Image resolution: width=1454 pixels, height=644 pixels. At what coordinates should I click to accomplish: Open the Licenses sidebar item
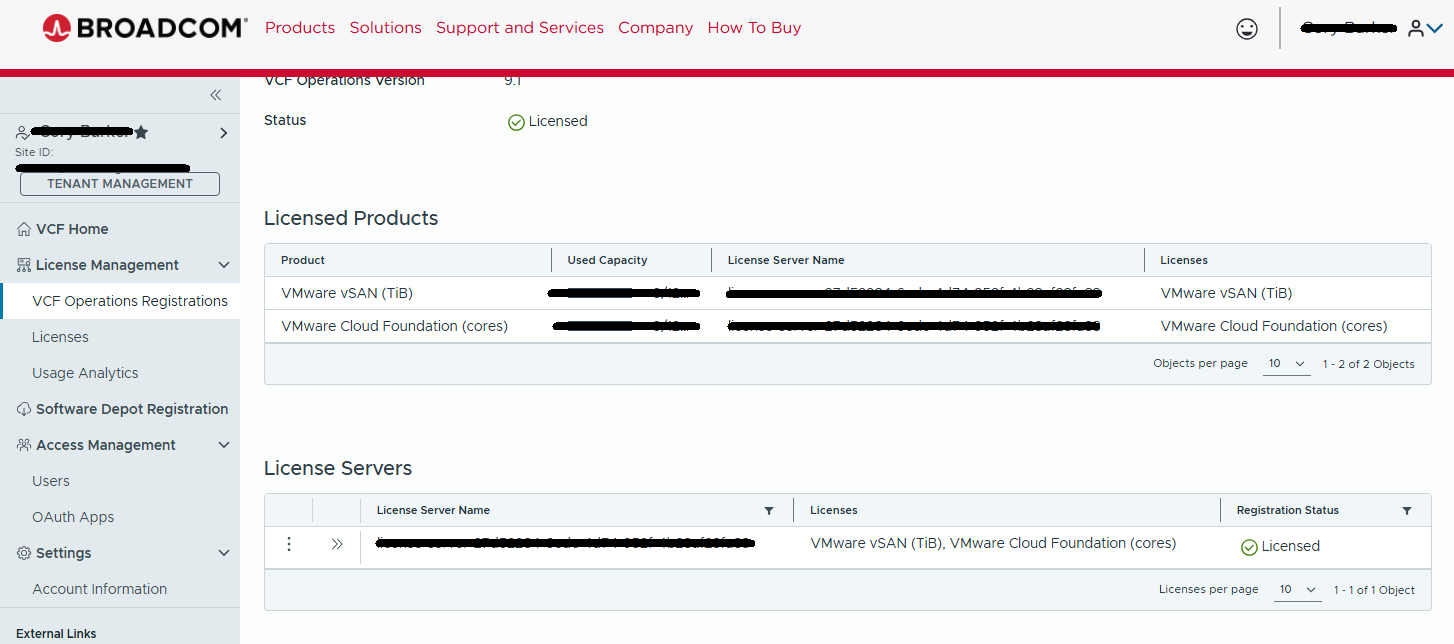[x=60, y=337]
